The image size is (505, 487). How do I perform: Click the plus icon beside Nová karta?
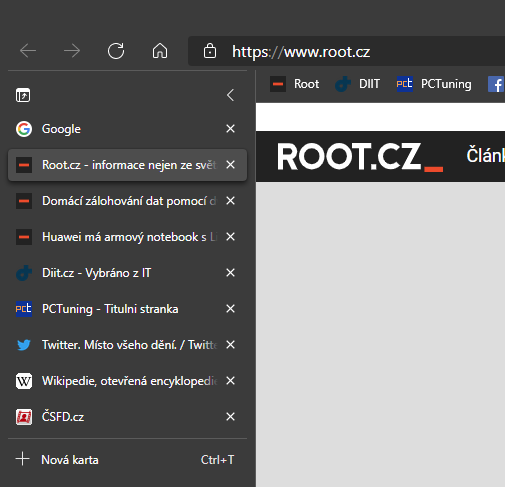pyautogui.click(x=23, y=459)
